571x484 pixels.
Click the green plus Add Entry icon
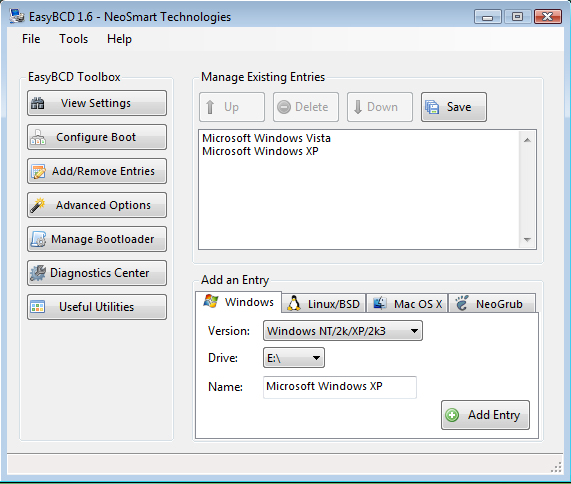point(452,415)
